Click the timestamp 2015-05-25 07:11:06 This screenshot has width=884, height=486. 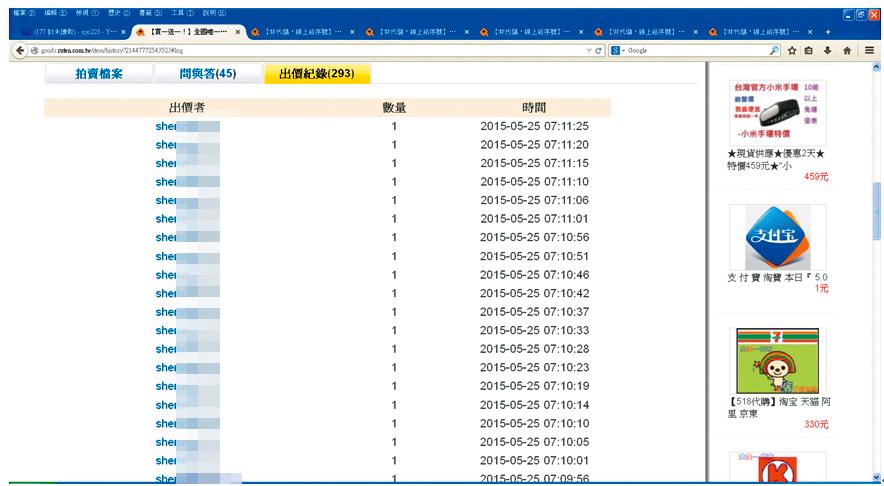tap(534, 200)
